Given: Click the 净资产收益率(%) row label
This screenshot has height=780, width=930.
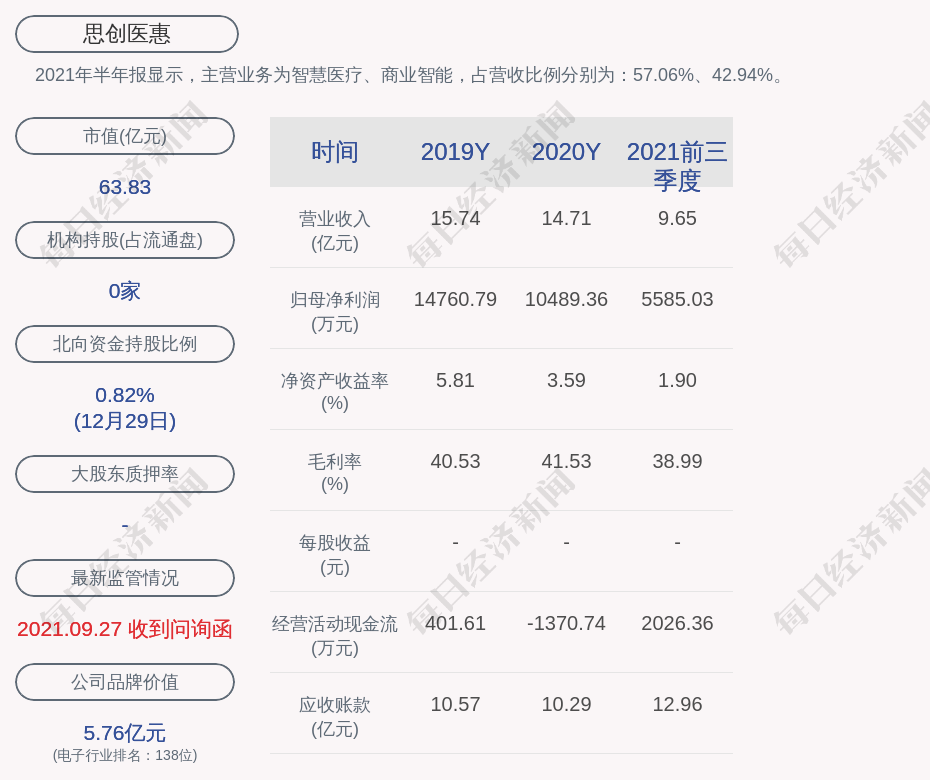Looking at the screenshot, I should pyautogui.click(x=334, y=392).
